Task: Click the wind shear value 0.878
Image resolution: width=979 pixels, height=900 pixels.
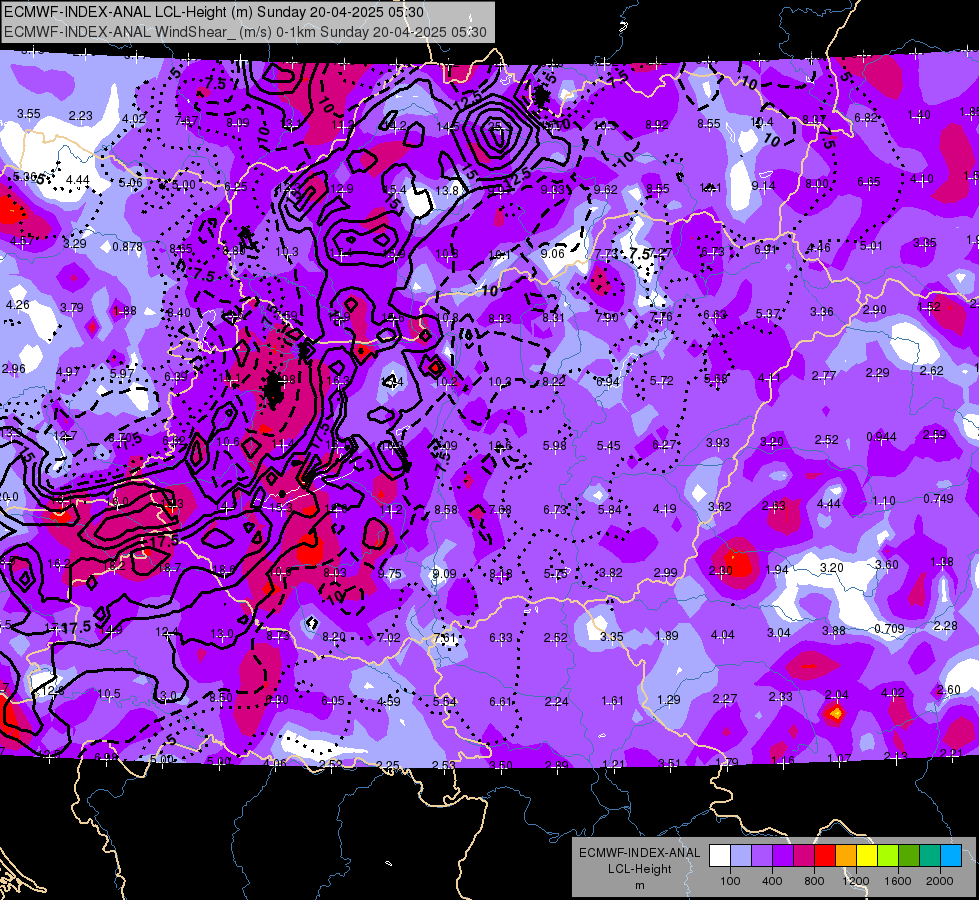Action: coord(127,247)
